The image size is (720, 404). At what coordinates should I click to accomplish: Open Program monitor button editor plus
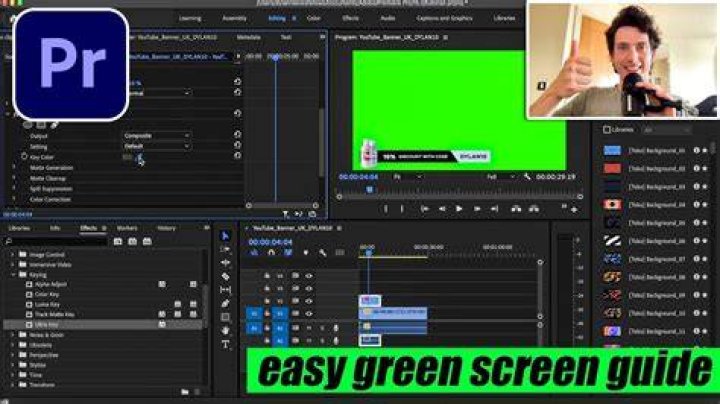tap(574, 209)
